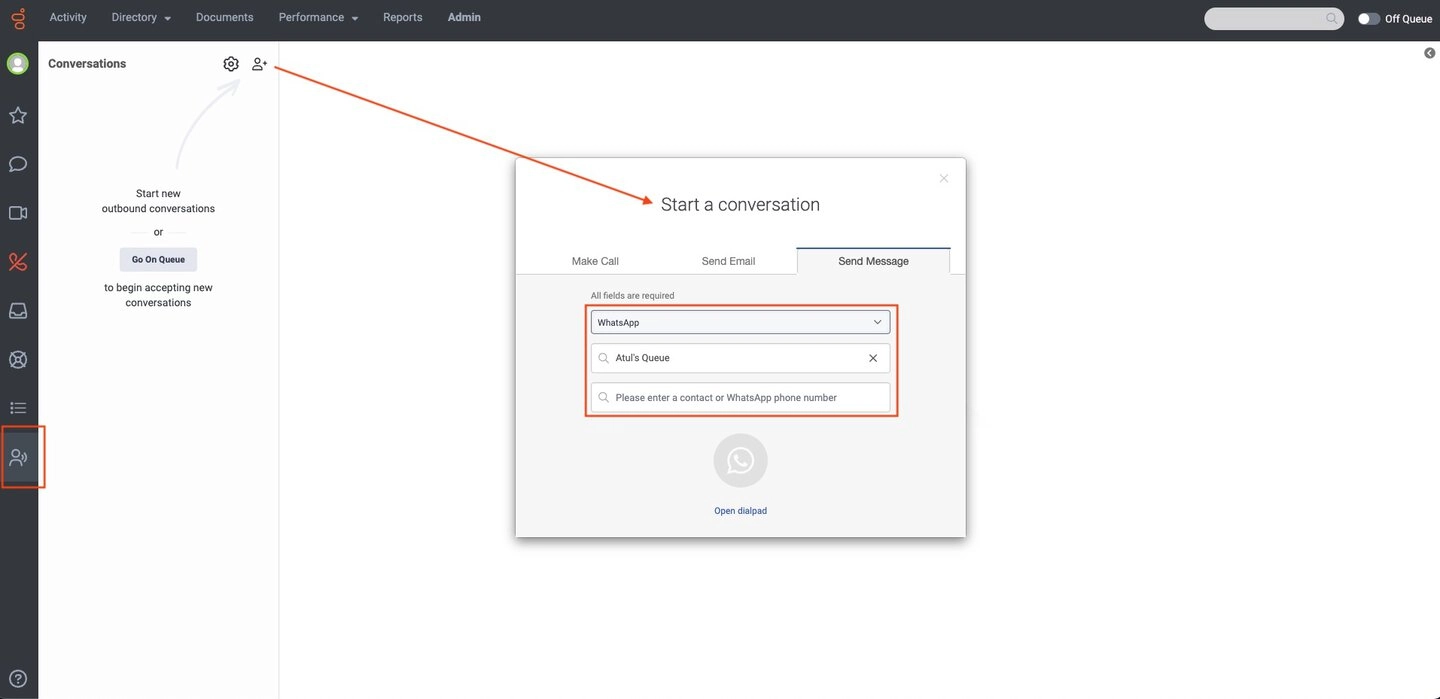Click the Go On Queue button
The image size is (1440, 699).
(158, 260)
